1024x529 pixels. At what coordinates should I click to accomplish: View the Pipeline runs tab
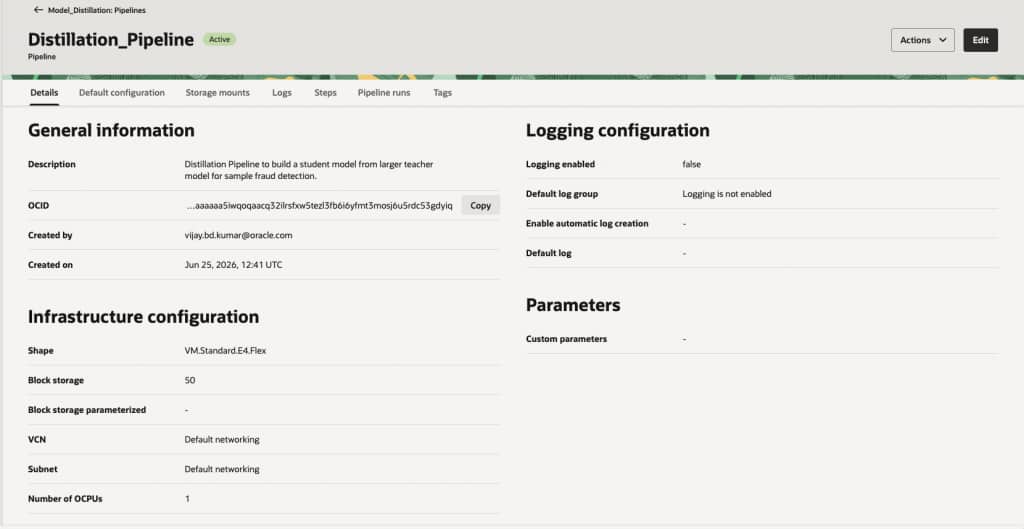pos(384,93)
